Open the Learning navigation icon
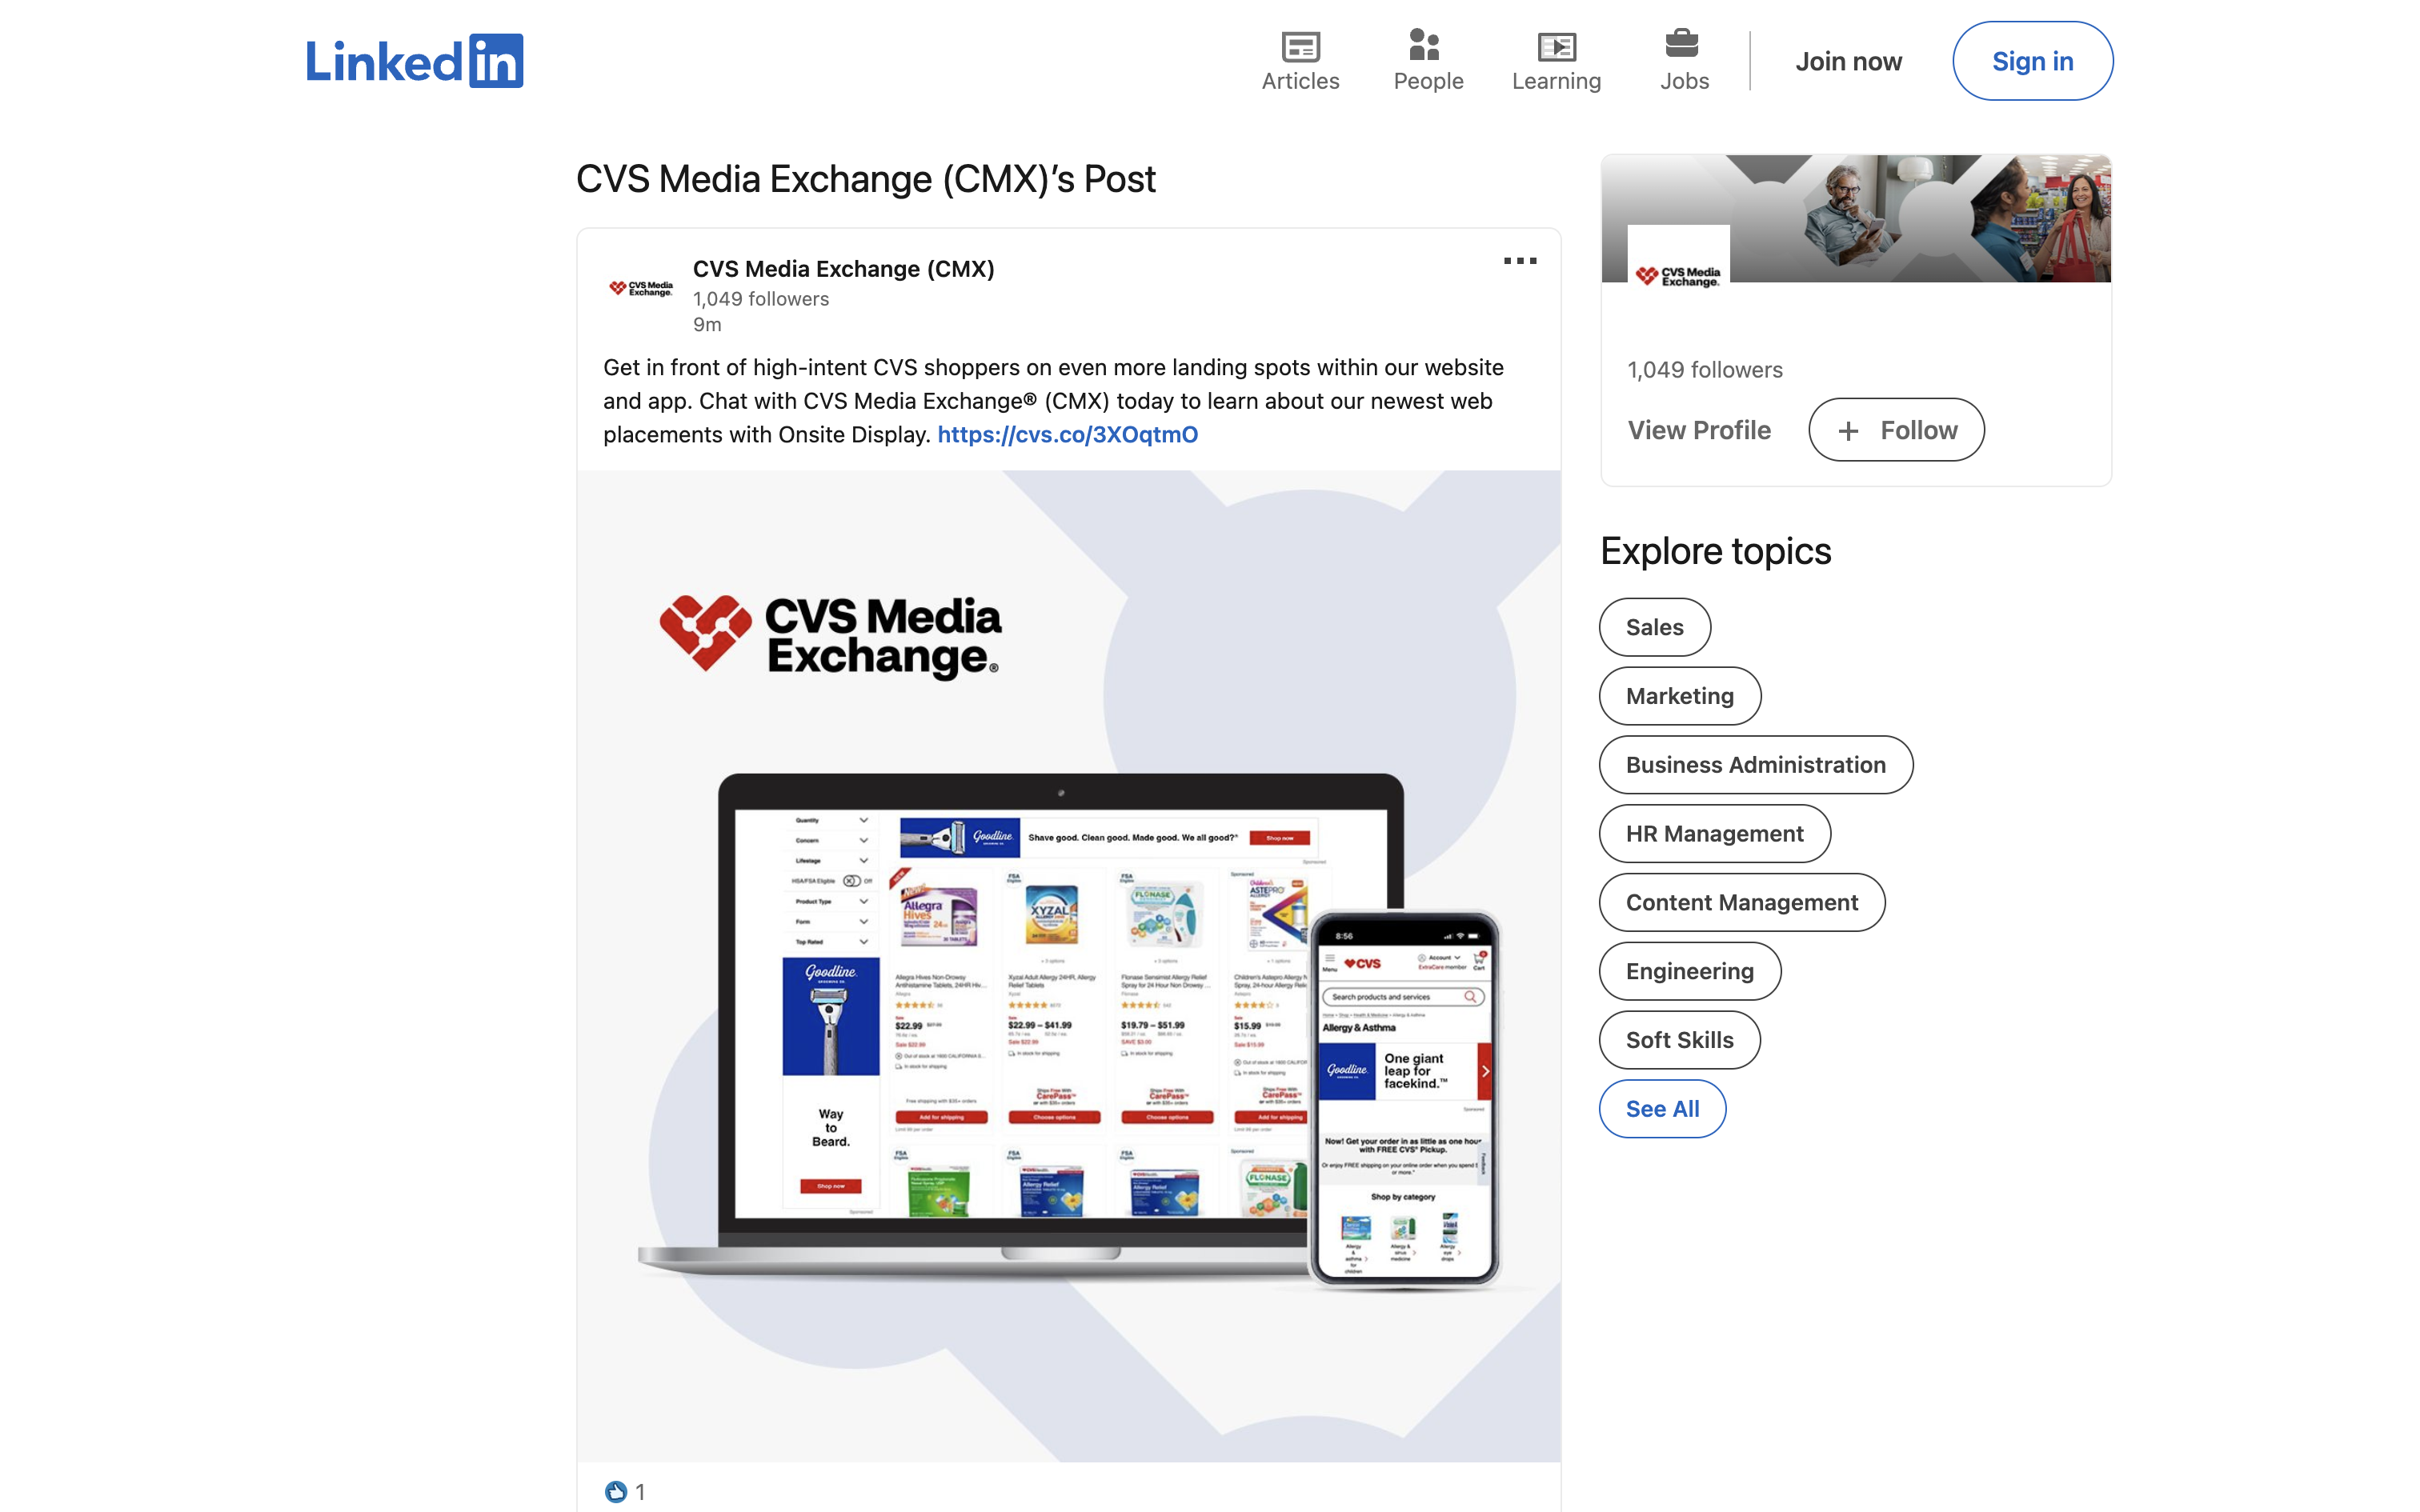 tap(1556, 60)
